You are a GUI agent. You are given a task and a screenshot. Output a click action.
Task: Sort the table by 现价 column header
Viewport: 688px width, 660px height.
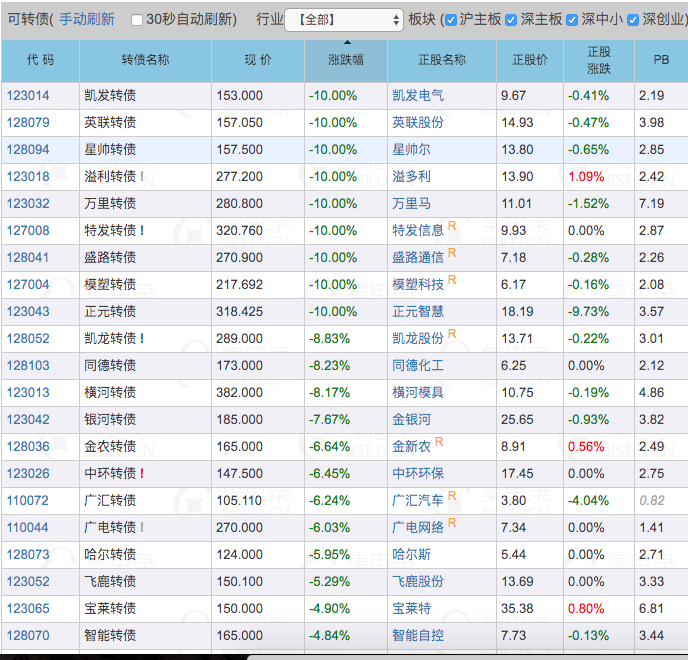[x=258, y=61]
